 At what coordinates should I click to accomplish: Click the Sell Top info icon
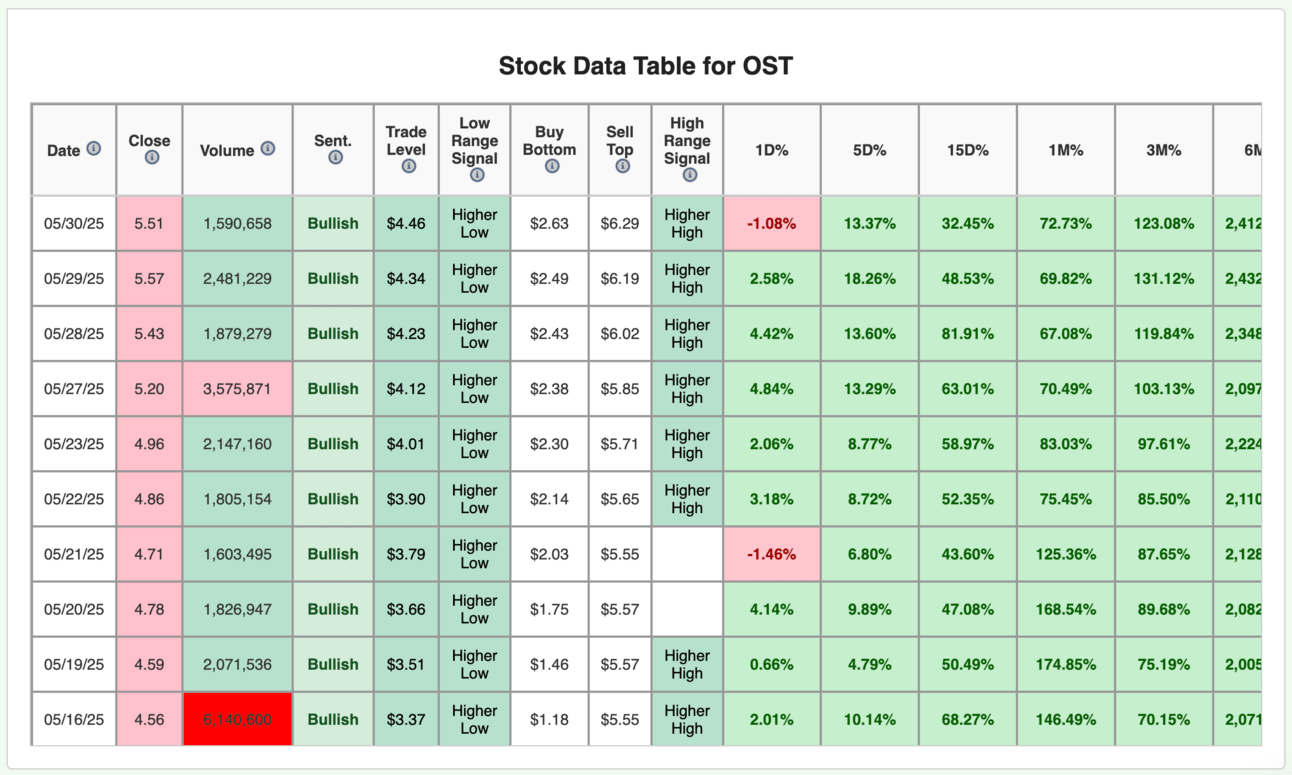(x=622, y=166)
